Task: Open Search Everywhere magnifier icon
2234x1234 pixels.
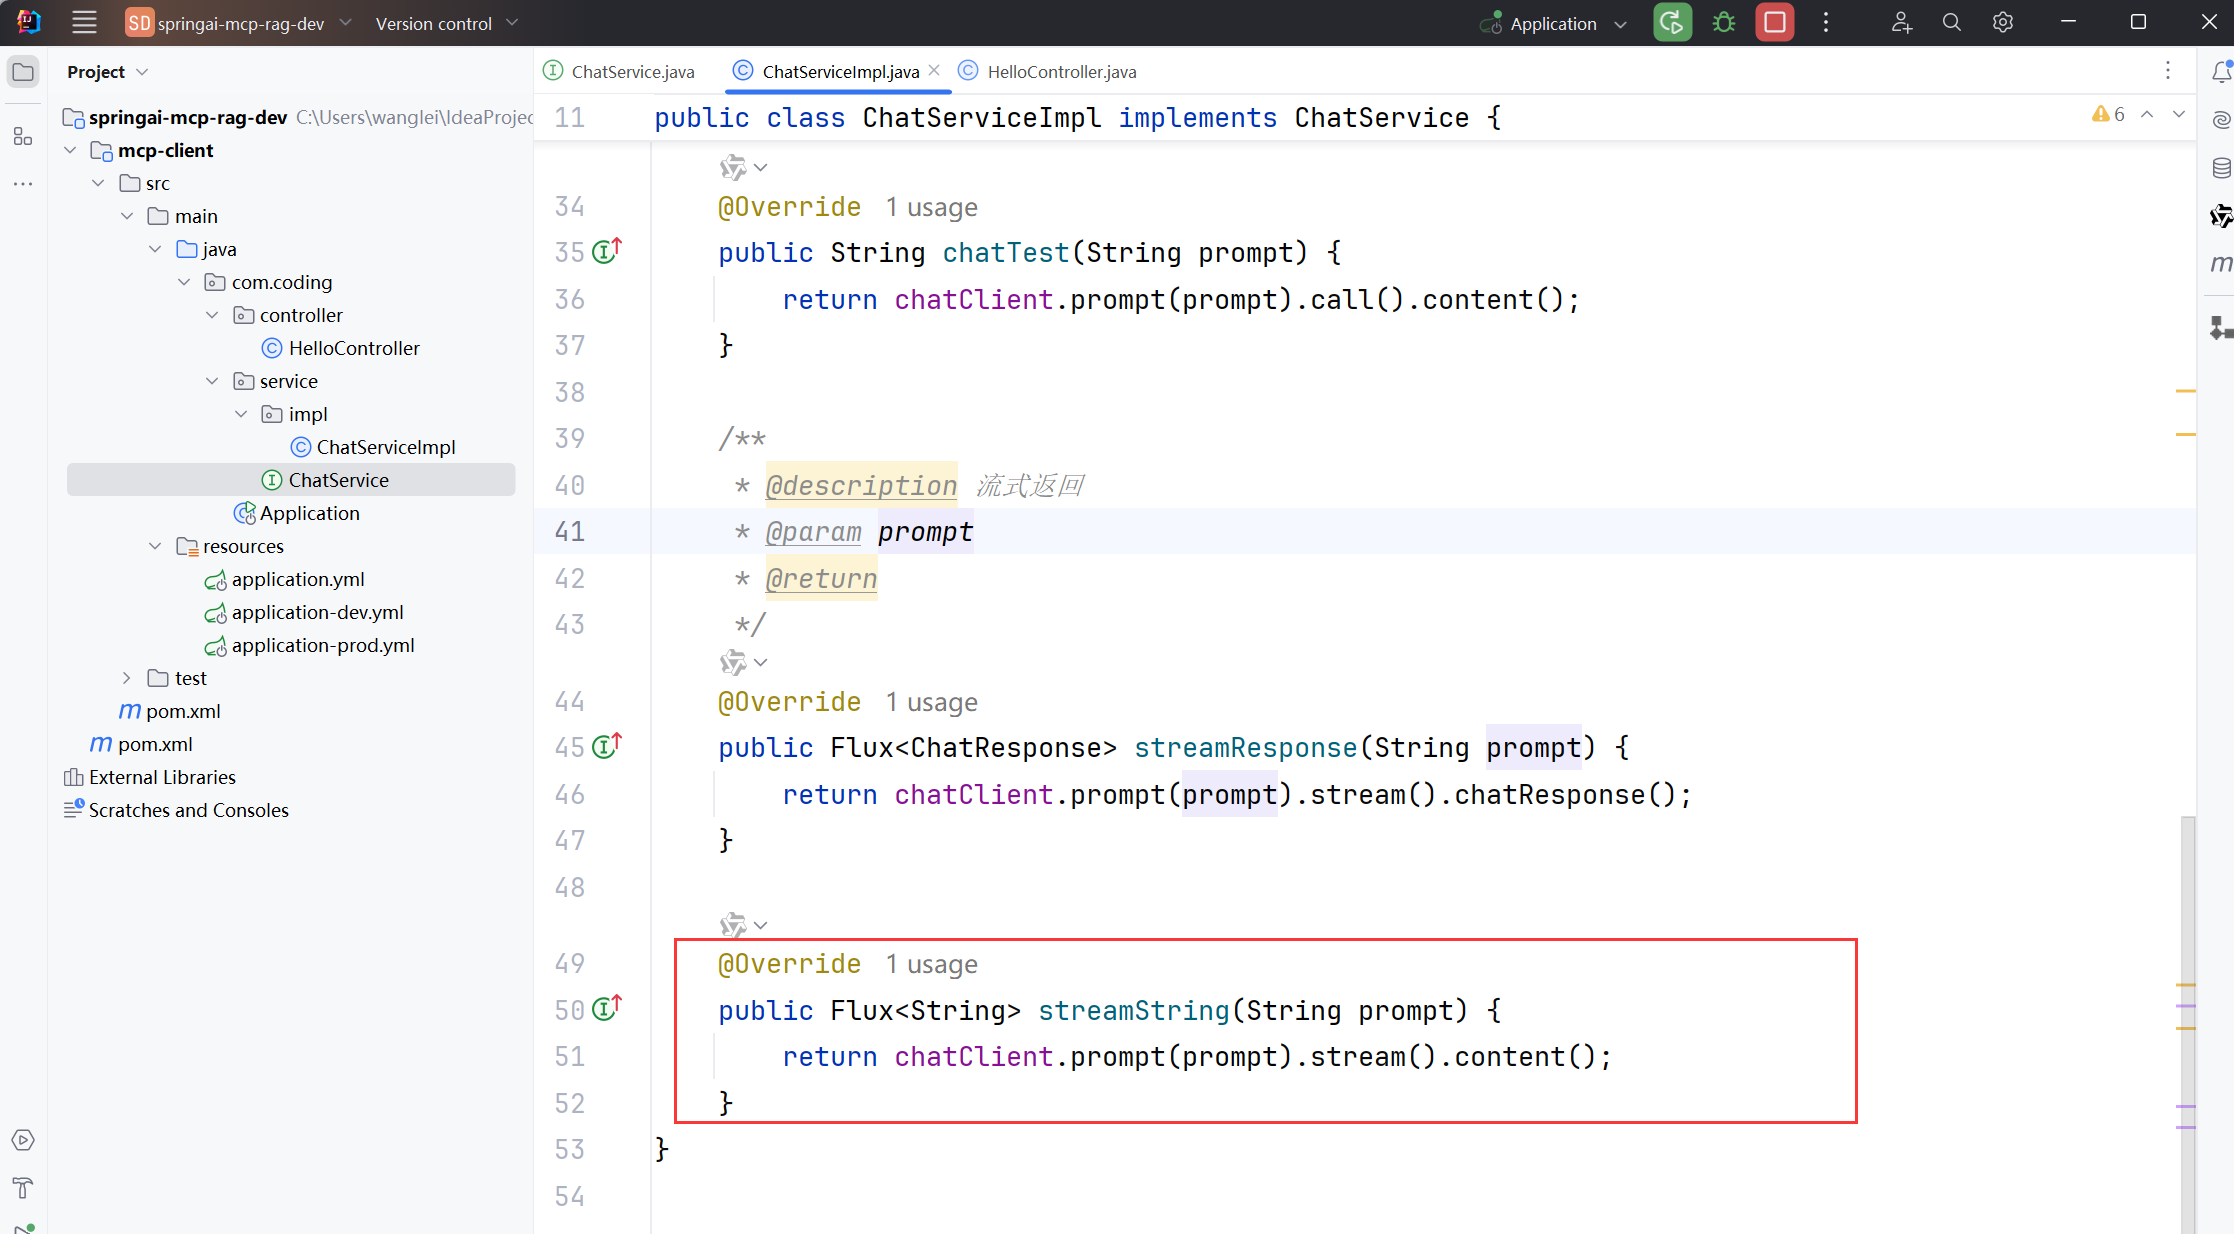Action: click(x=1951, y=23)
